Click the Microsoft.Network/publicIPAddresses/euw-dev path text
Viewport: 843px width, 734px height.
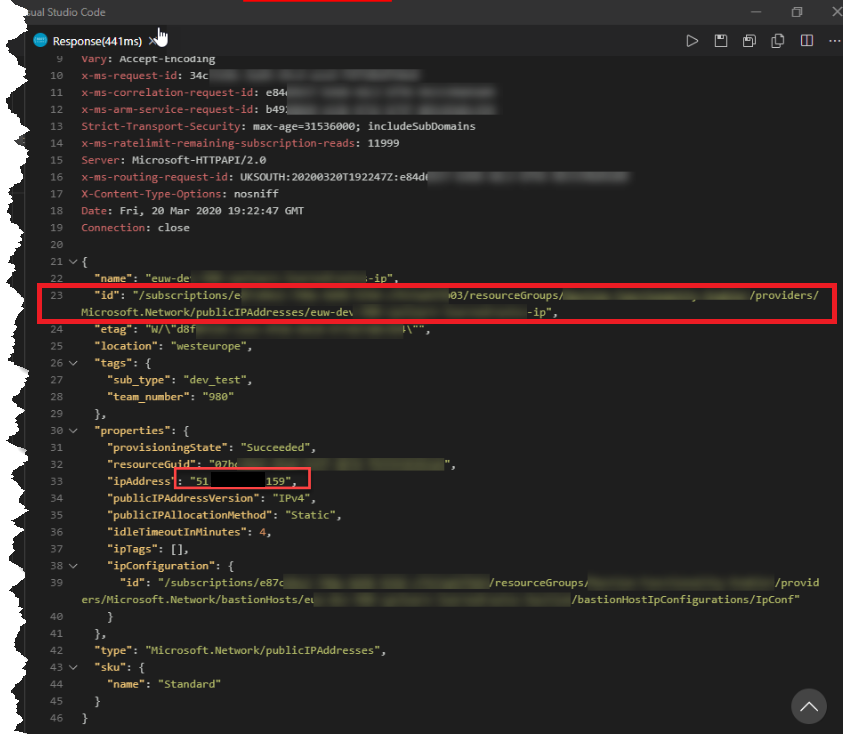pos(217,312)
